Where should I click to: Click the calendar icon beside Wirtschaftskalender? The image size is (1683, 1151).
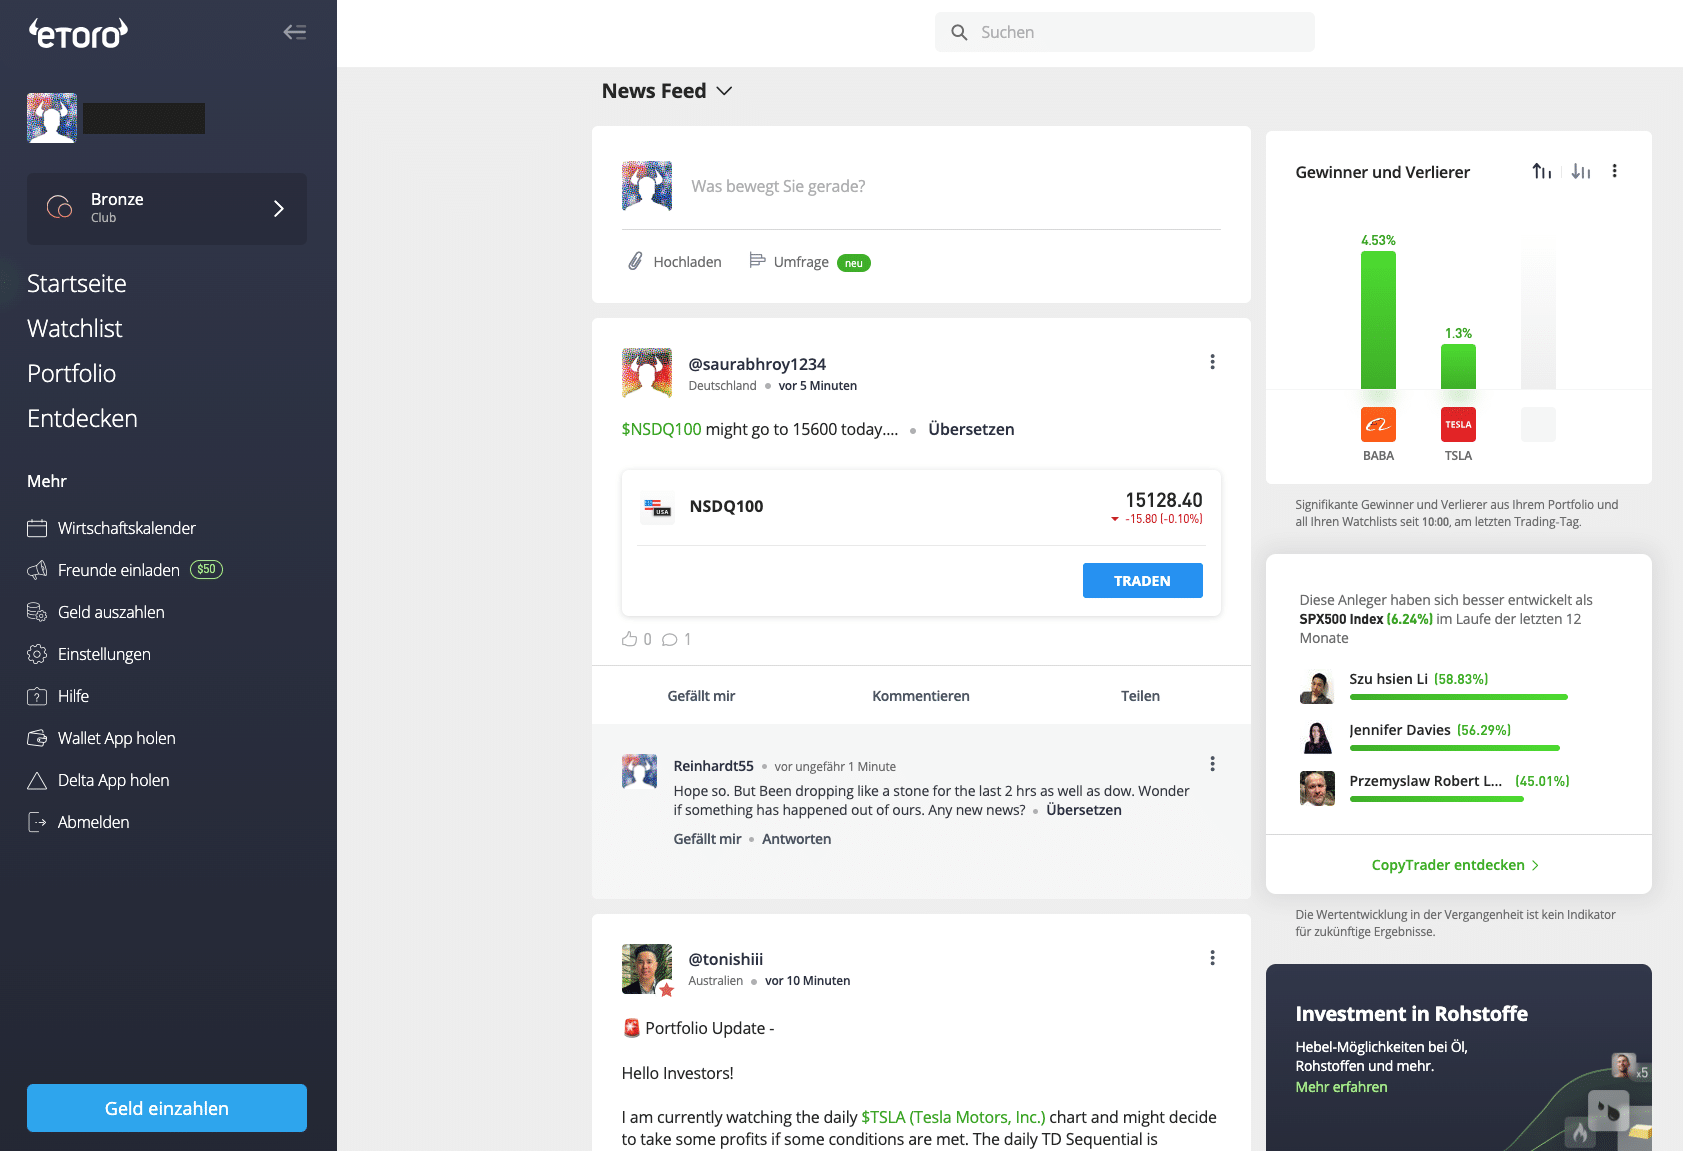pyautogui.click(x=37, y=528)
